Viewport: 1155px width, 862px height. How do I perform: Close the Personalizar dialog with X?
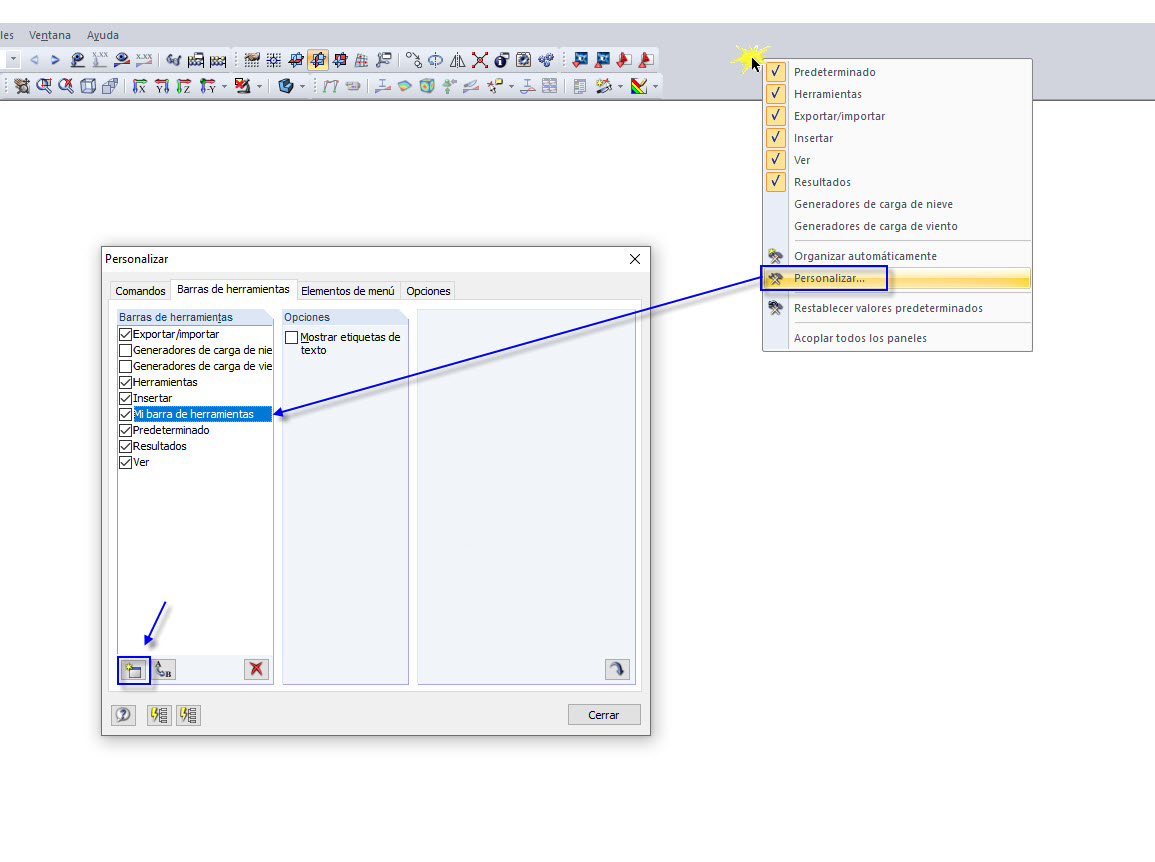(x=635, y=259)
